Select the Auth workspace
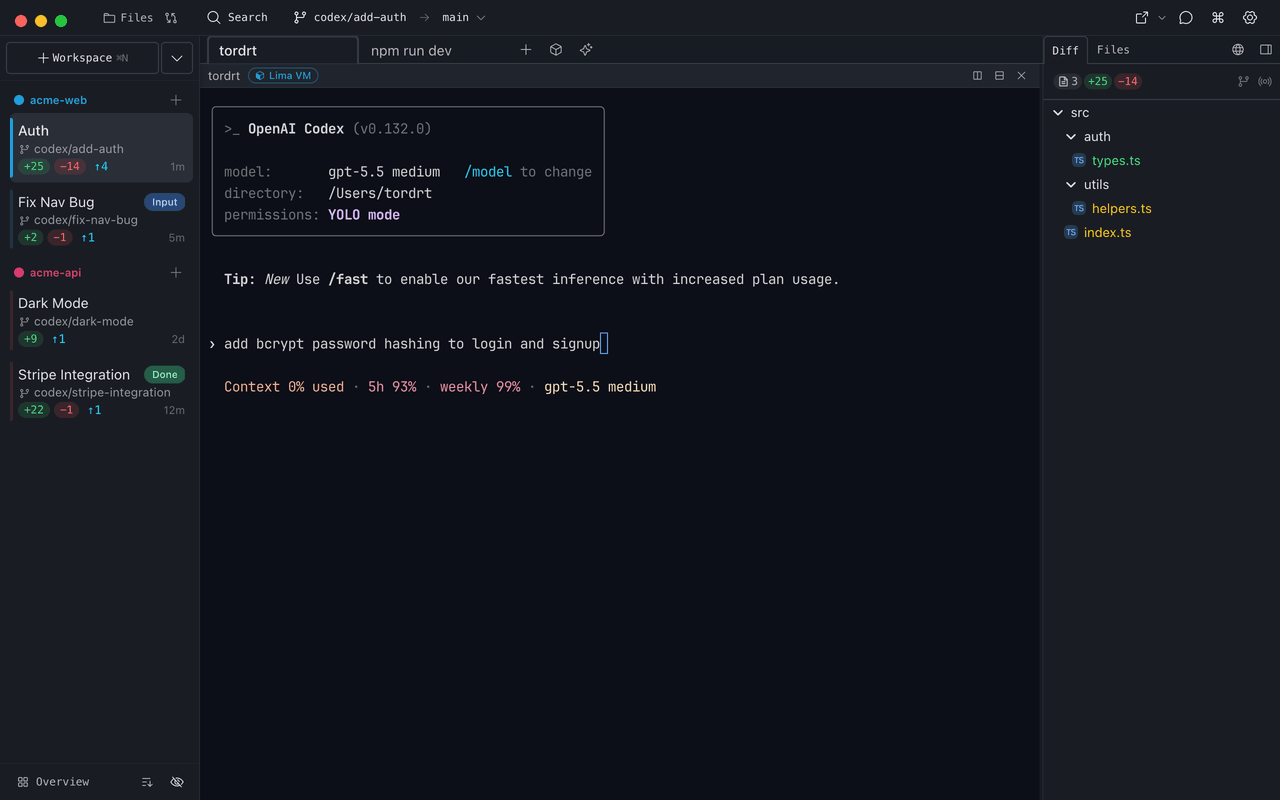 pos(101,147)
